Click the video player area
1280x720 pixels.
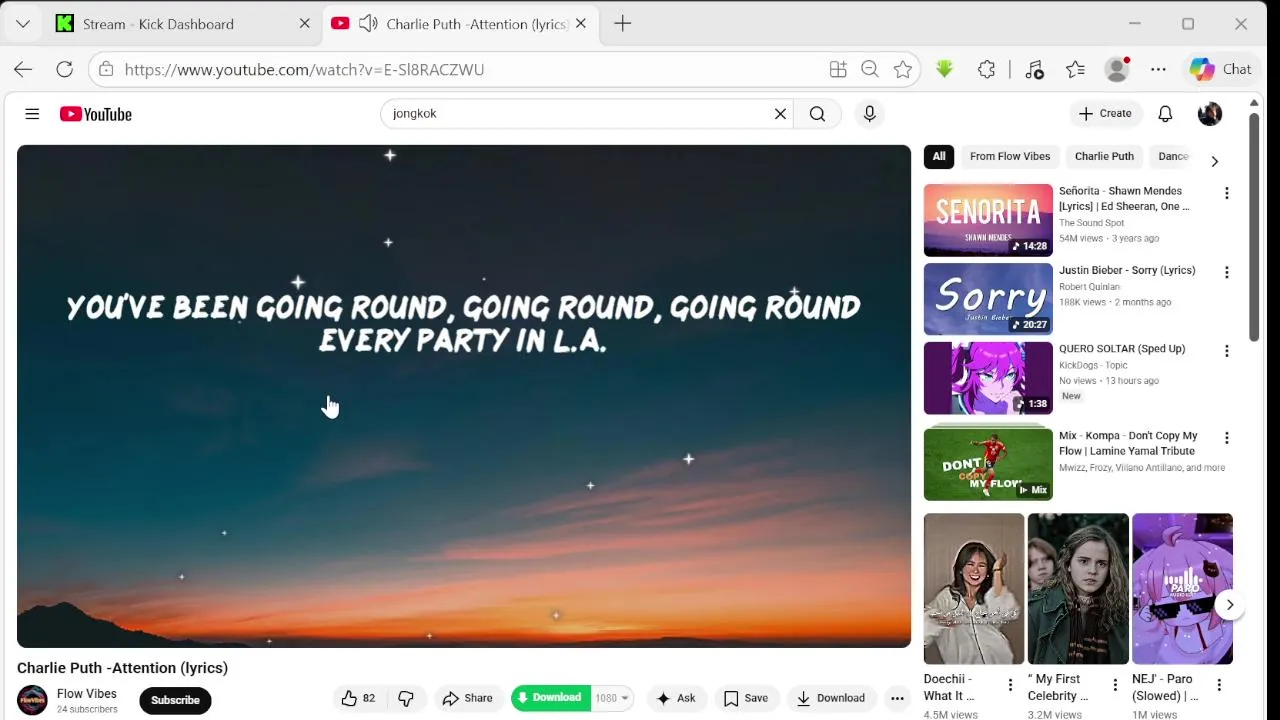[464, 396]
